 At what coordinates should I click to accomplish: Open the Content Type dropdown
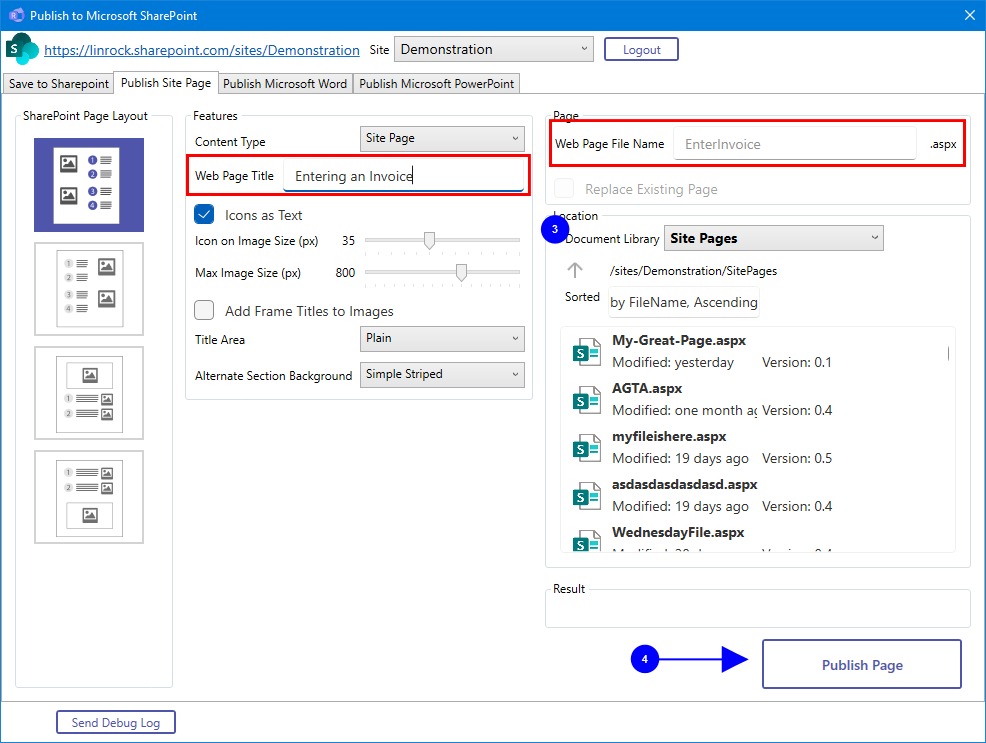click(441, 138)
